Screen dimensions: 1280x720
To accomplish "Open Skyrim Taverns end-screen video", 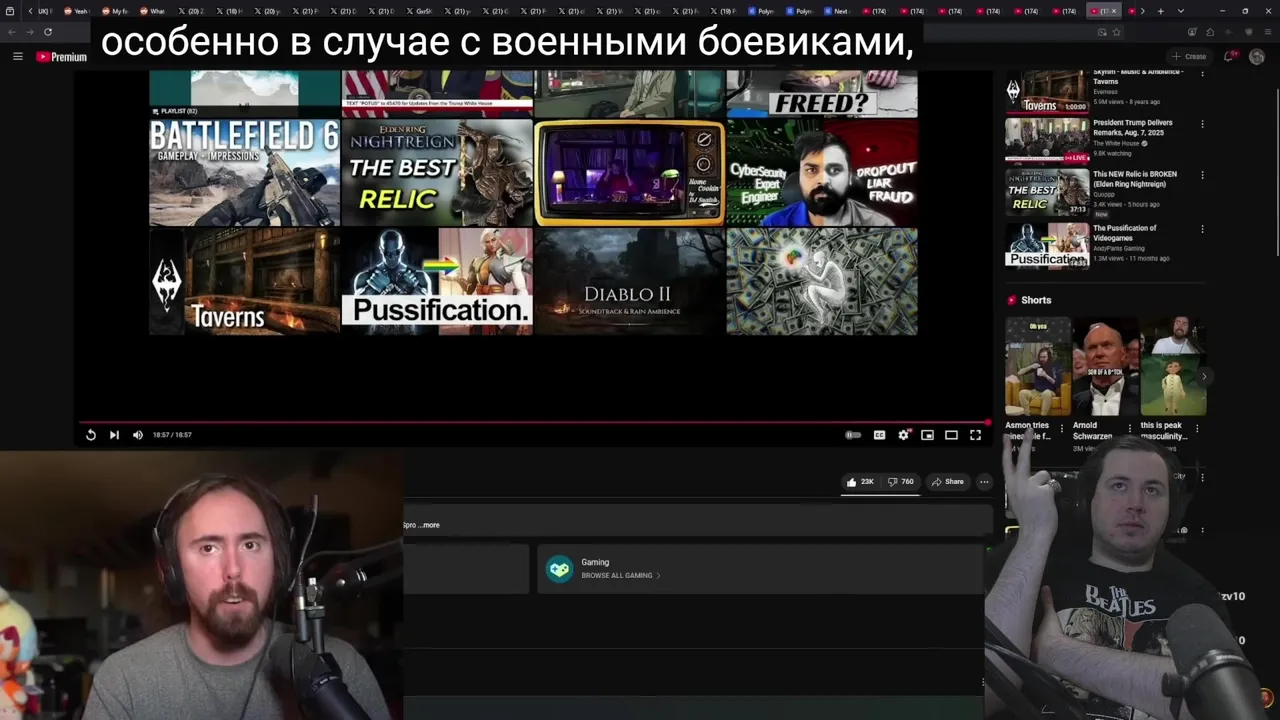I will click(245, 281).
